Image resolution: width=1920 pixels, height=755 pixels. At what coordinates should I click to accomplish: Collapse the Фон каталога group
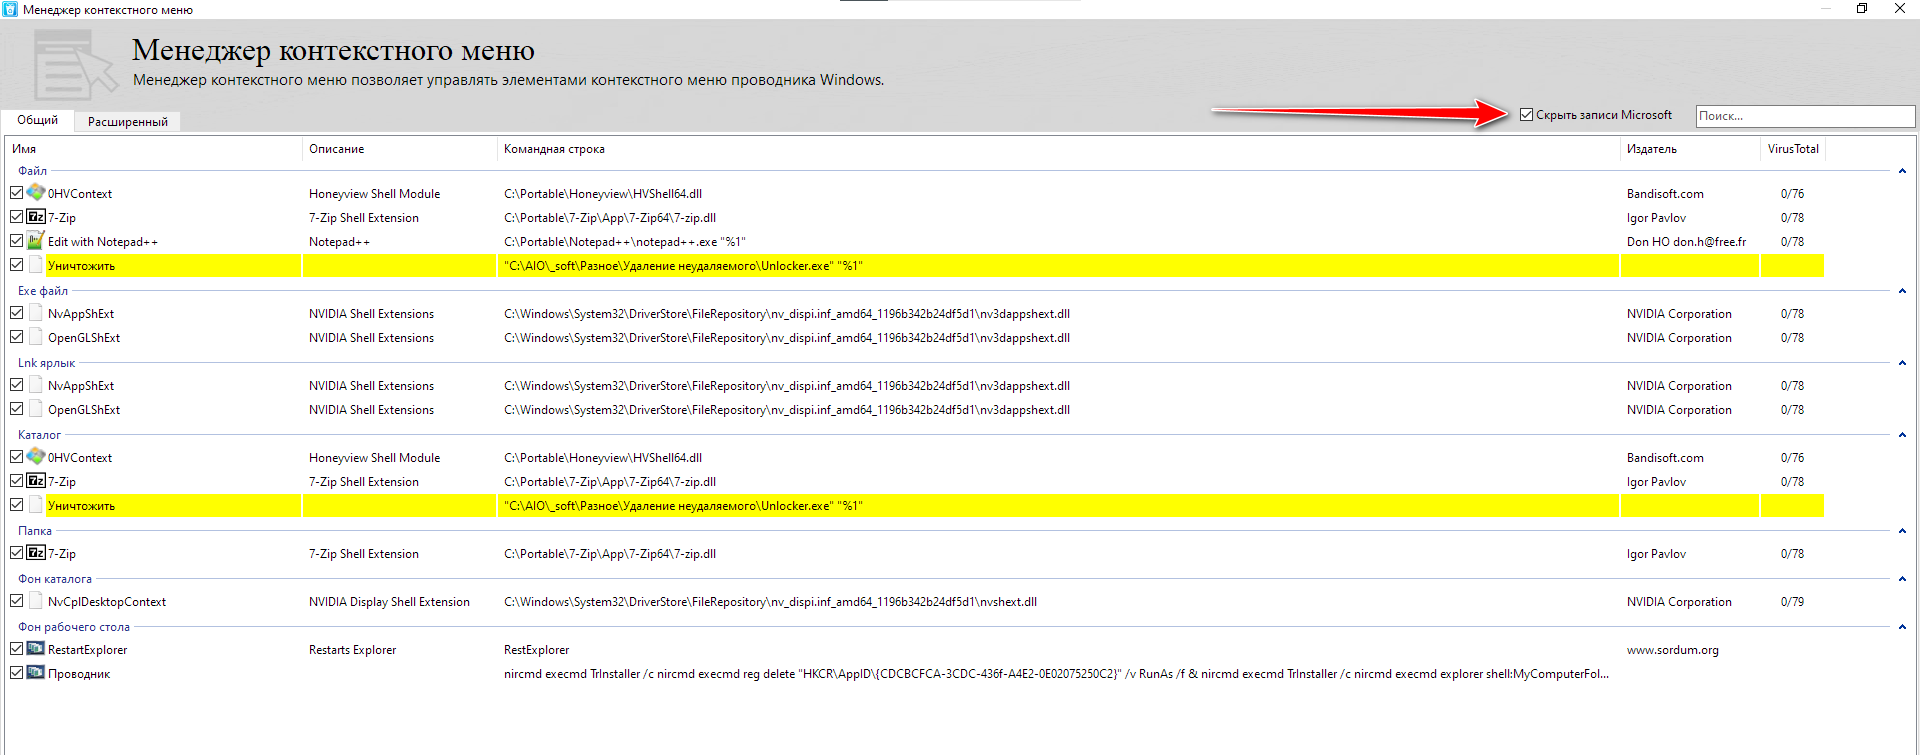click(x=1902, y=579)
